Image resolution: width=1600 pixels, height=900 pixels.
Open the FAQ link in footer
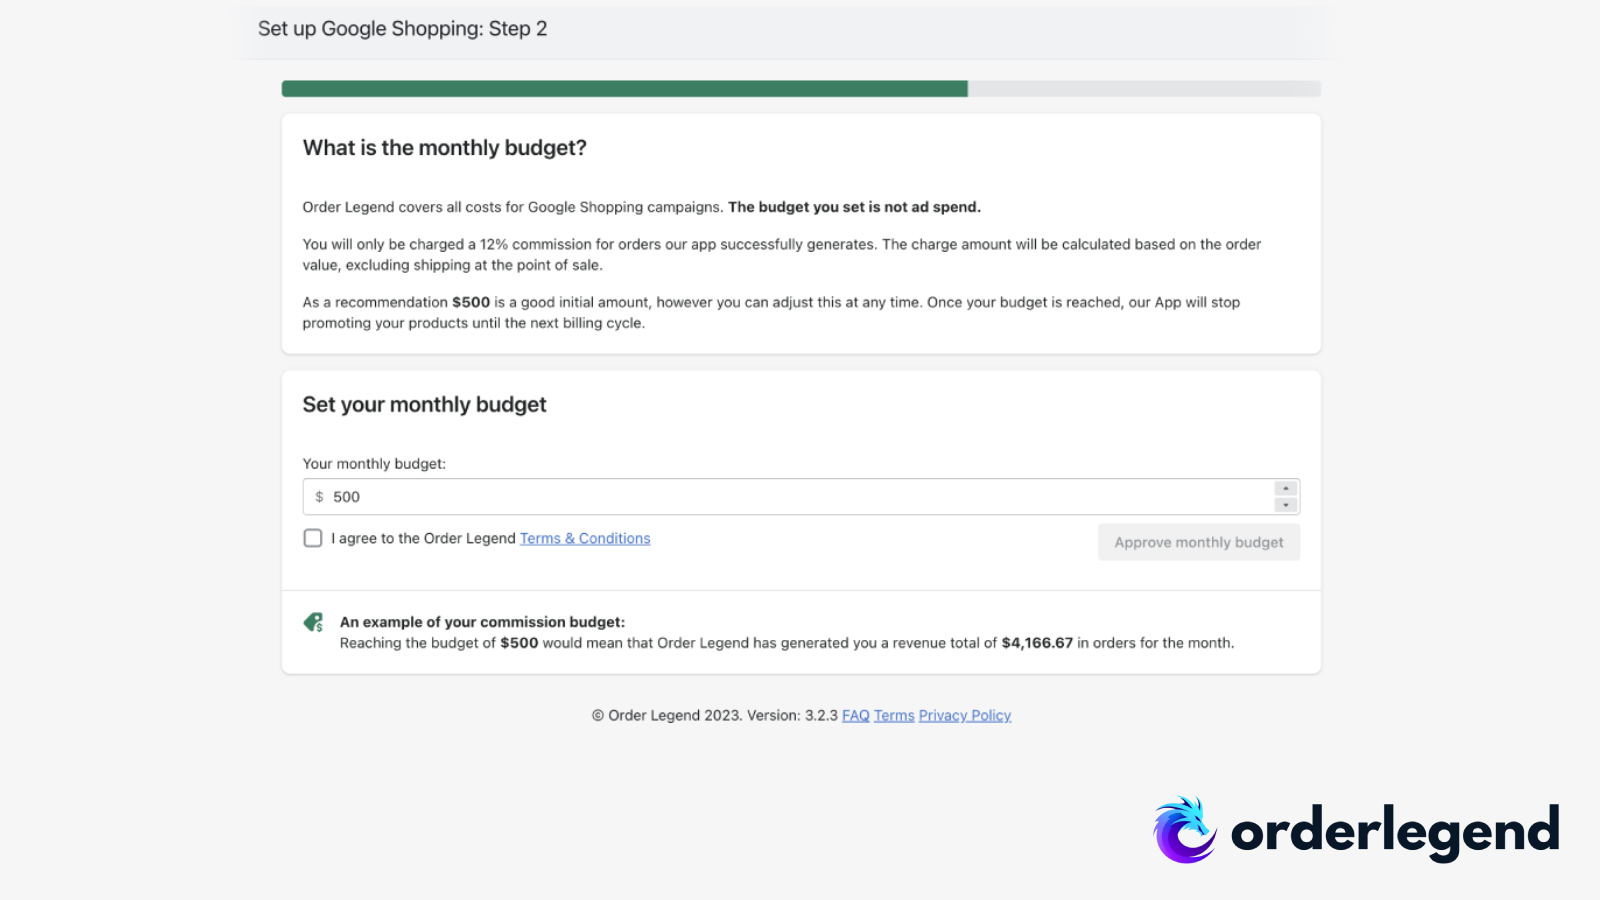pyautogui.click(x=856, y=715)
